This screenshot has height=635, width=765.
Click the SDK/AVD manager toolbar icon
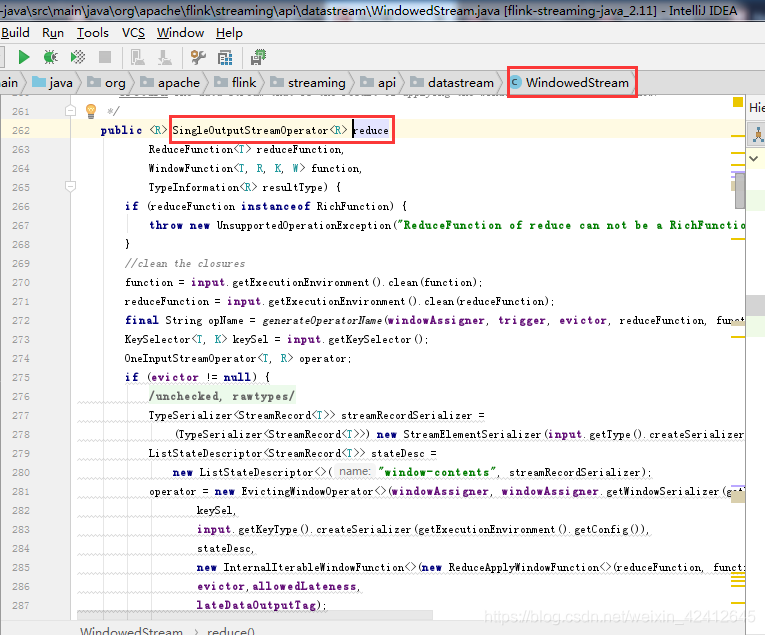[x=258, y=57]
